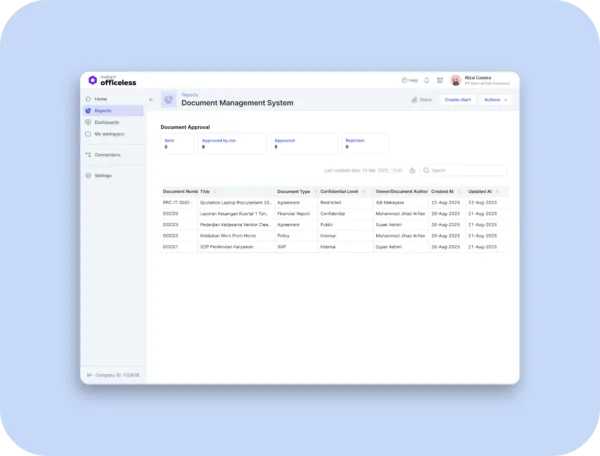The width and height of the screenshot is (600, 456).
Task: Click the export icon beside the search box
Action: [412, 171]
